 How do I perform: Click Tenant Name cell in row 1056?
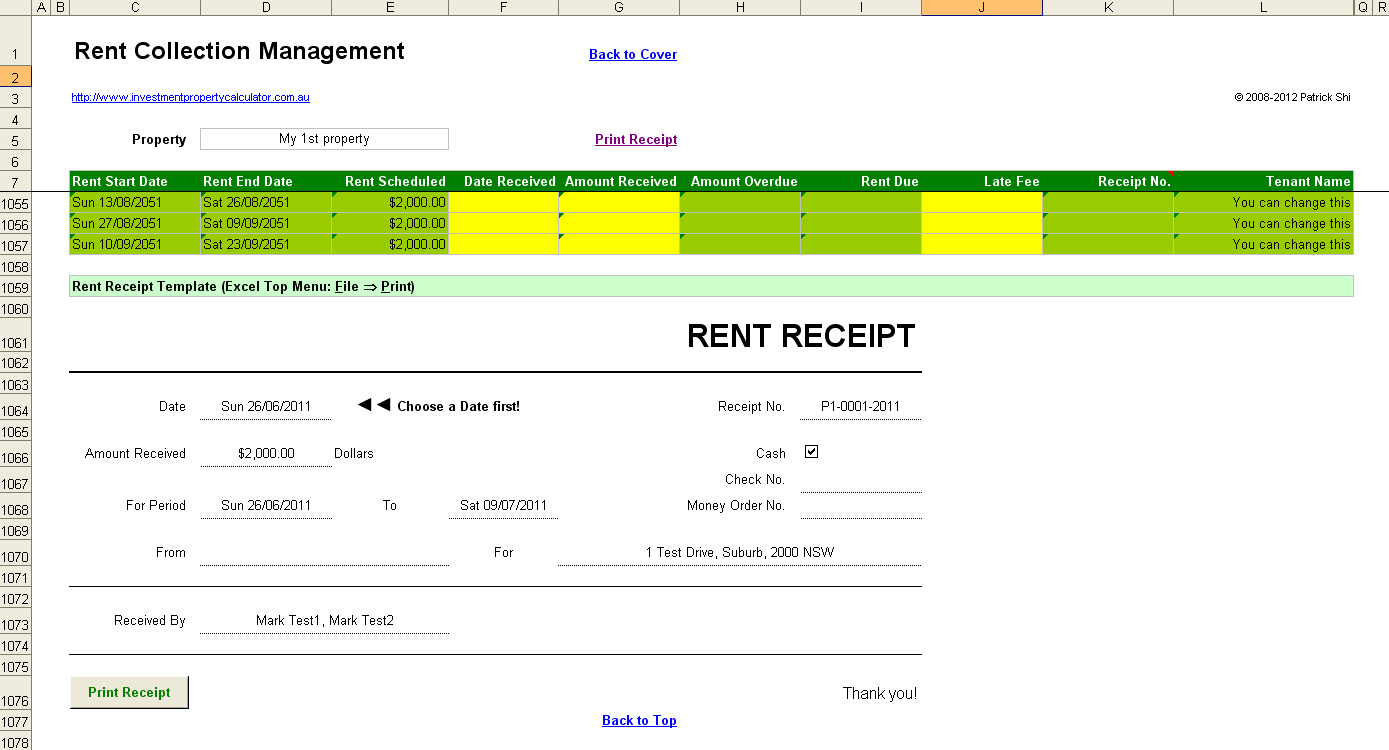pos(1263,224)
